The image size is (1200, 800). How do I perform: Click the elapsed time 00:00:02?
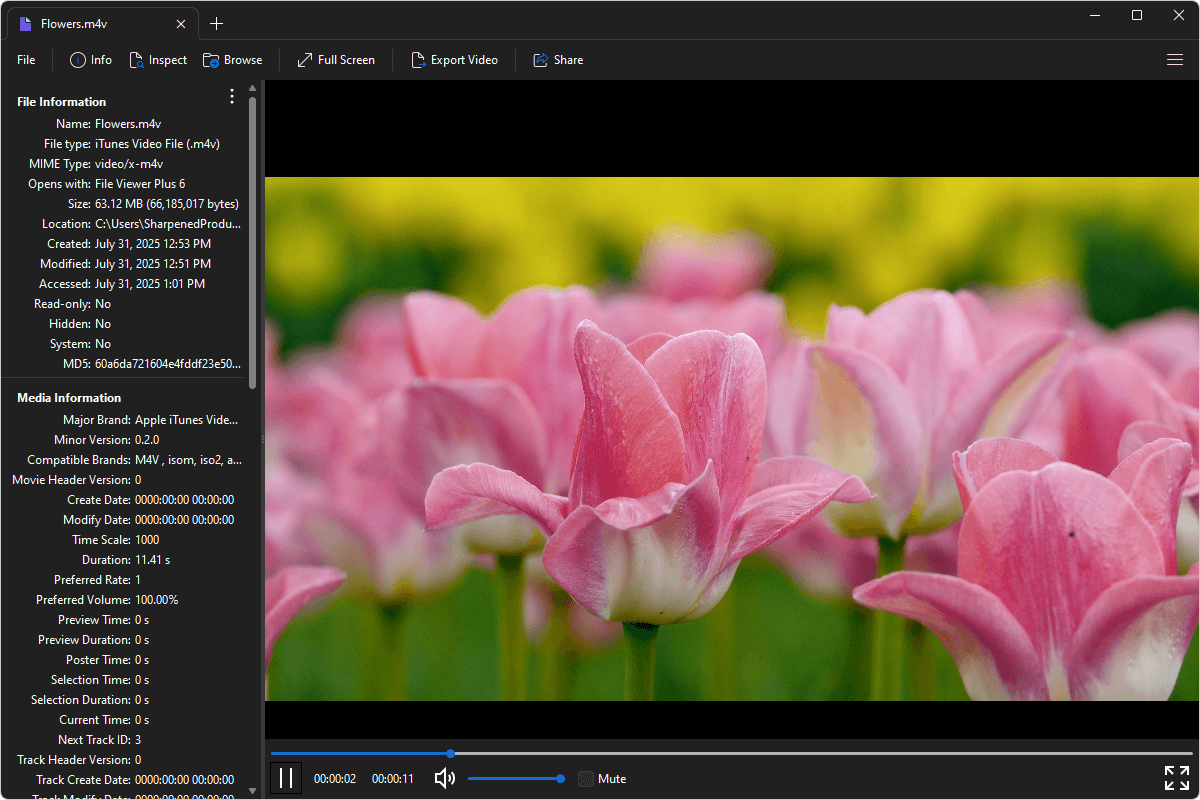point(335,779)
